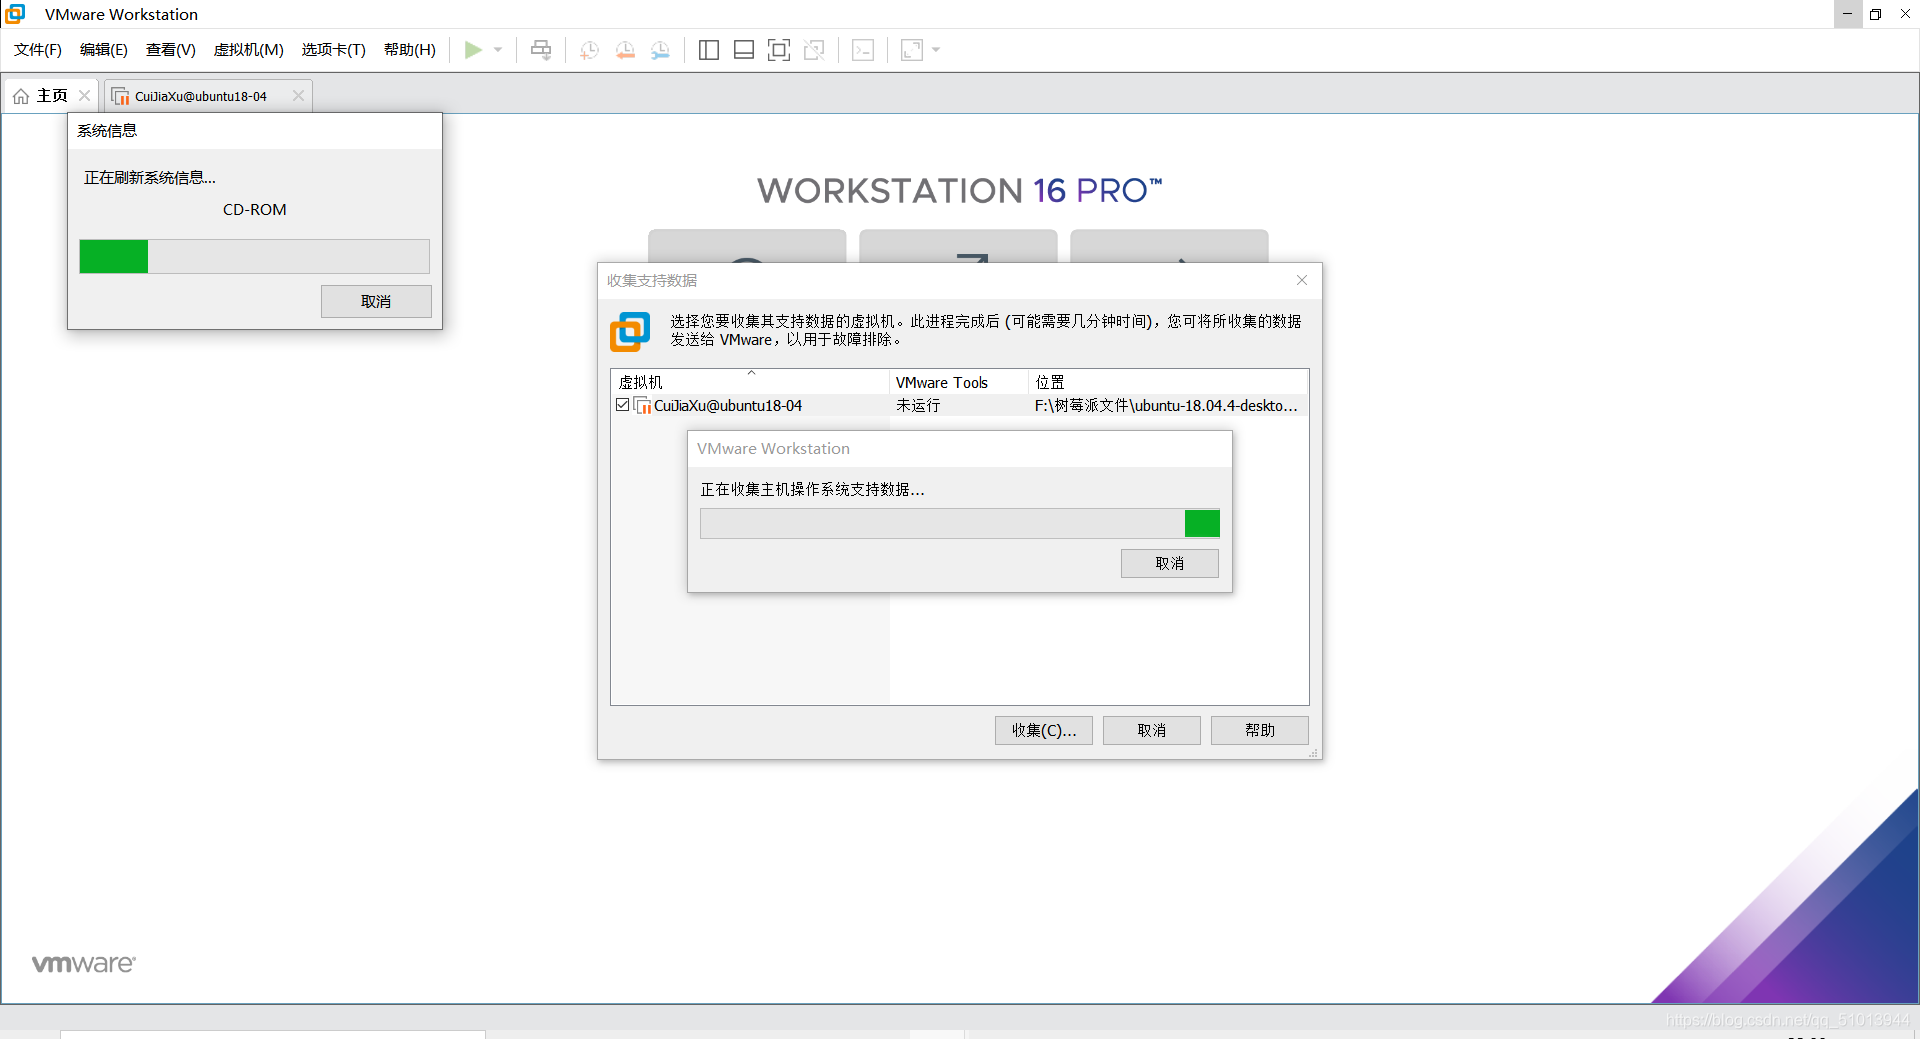1920x1039 pixels.
Task: Select the CuiJiaXu@ubuntu18-04 row name
Action: point(728,406)
